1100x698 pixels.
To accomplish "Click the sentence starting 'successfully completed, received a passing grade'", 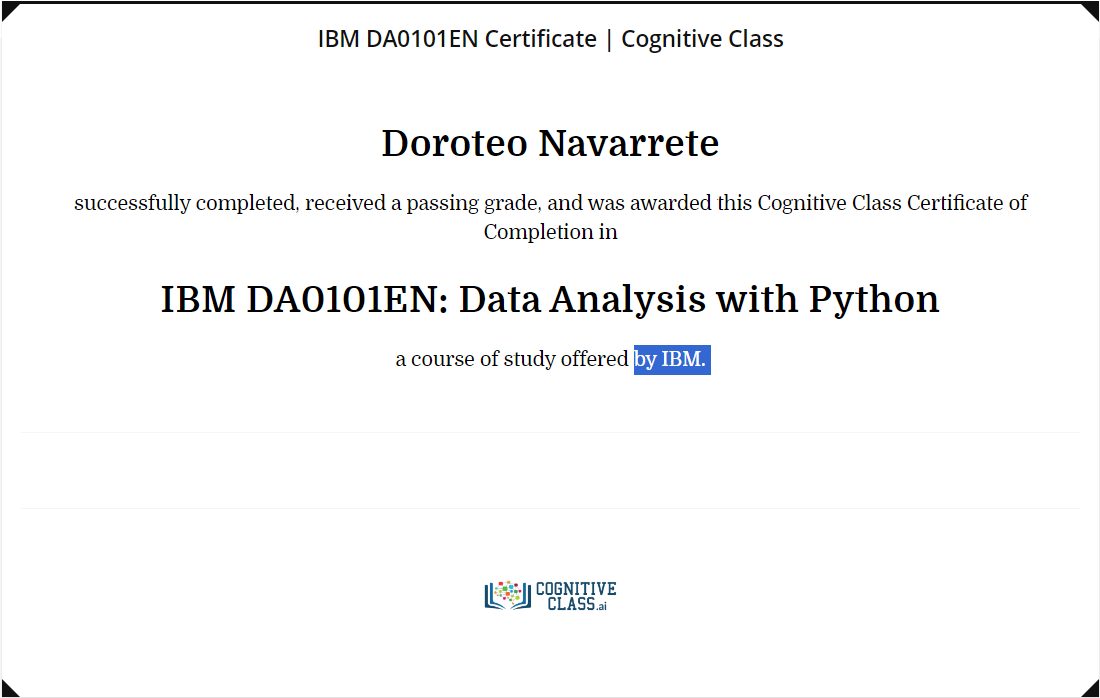I will 550,217.
